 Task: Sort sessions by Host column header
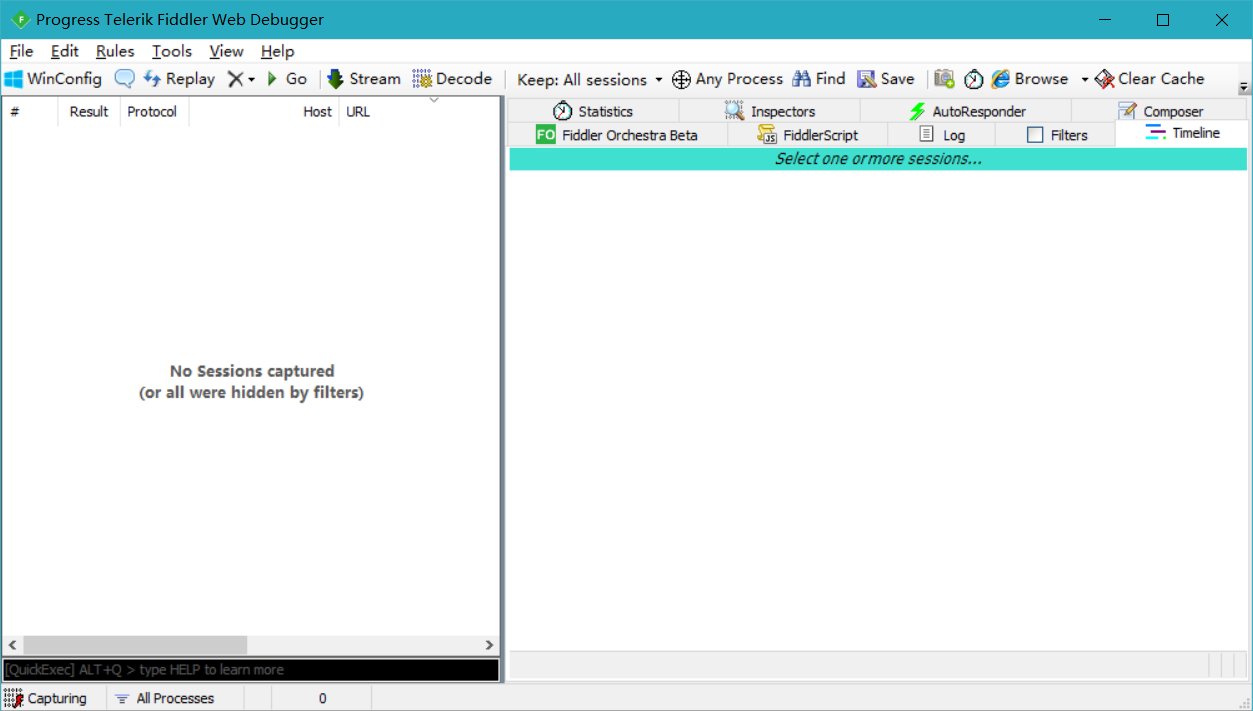click(264, 112)
